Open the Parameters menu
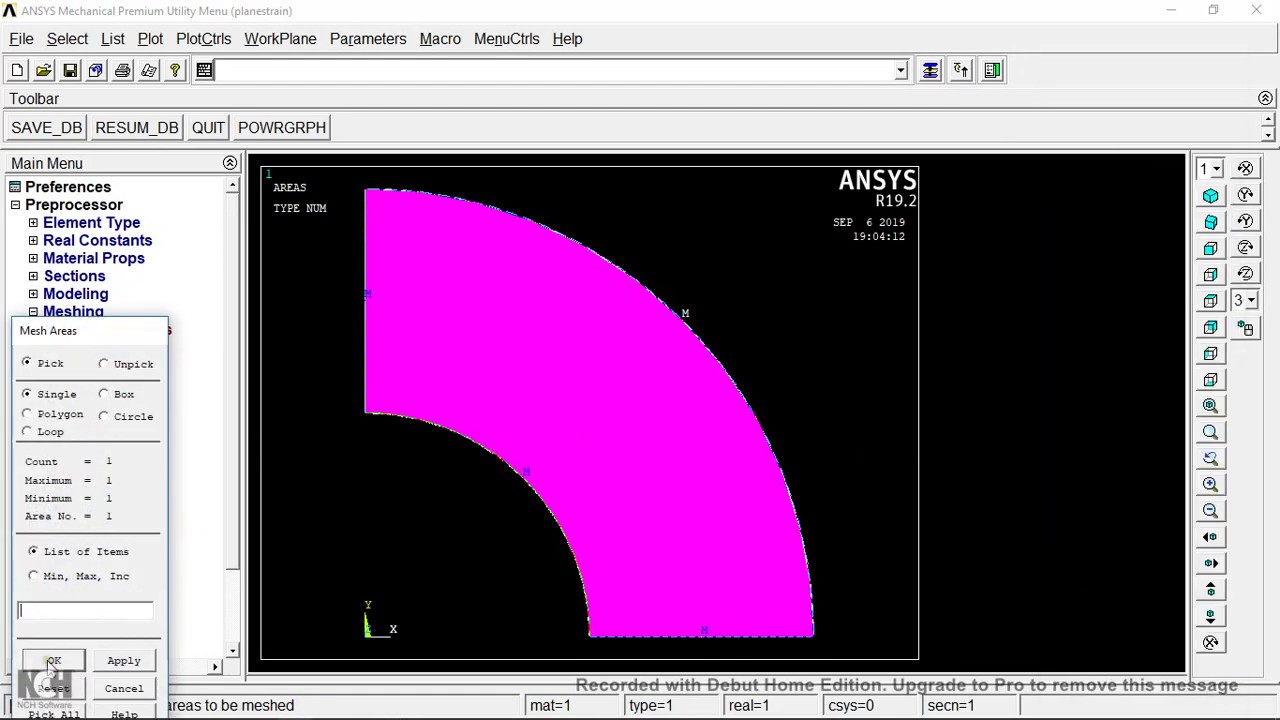 368,39
